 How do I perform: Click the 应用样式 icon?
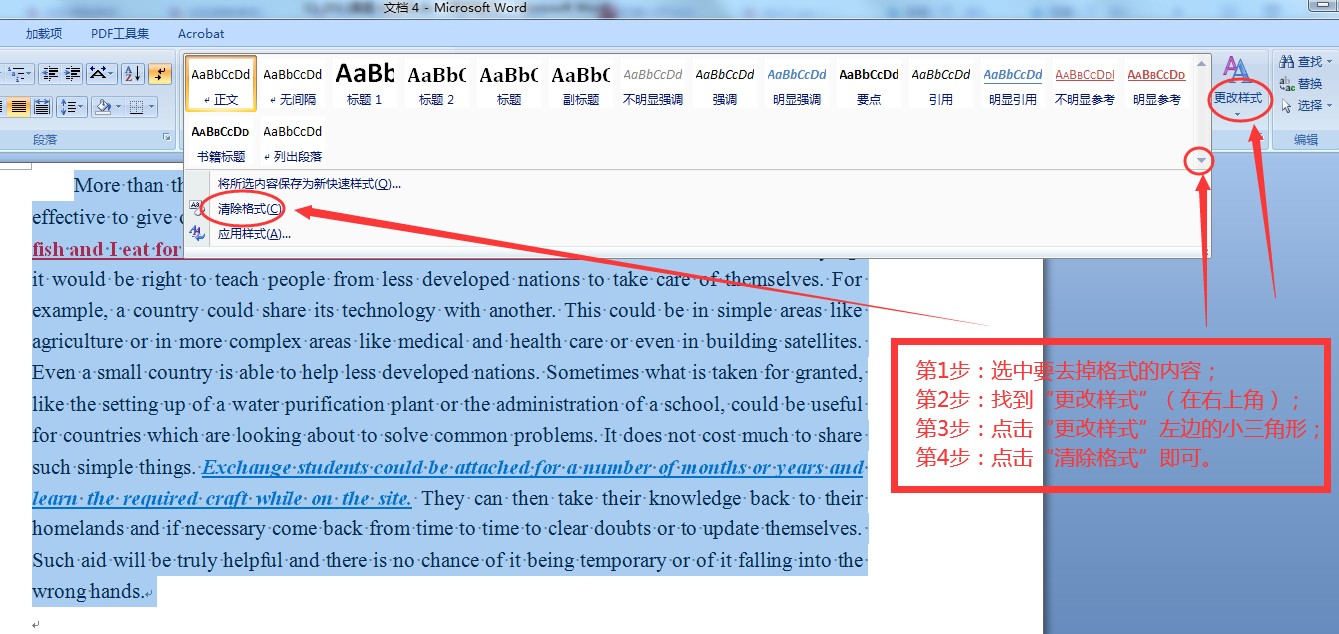[x=197, y=233]
